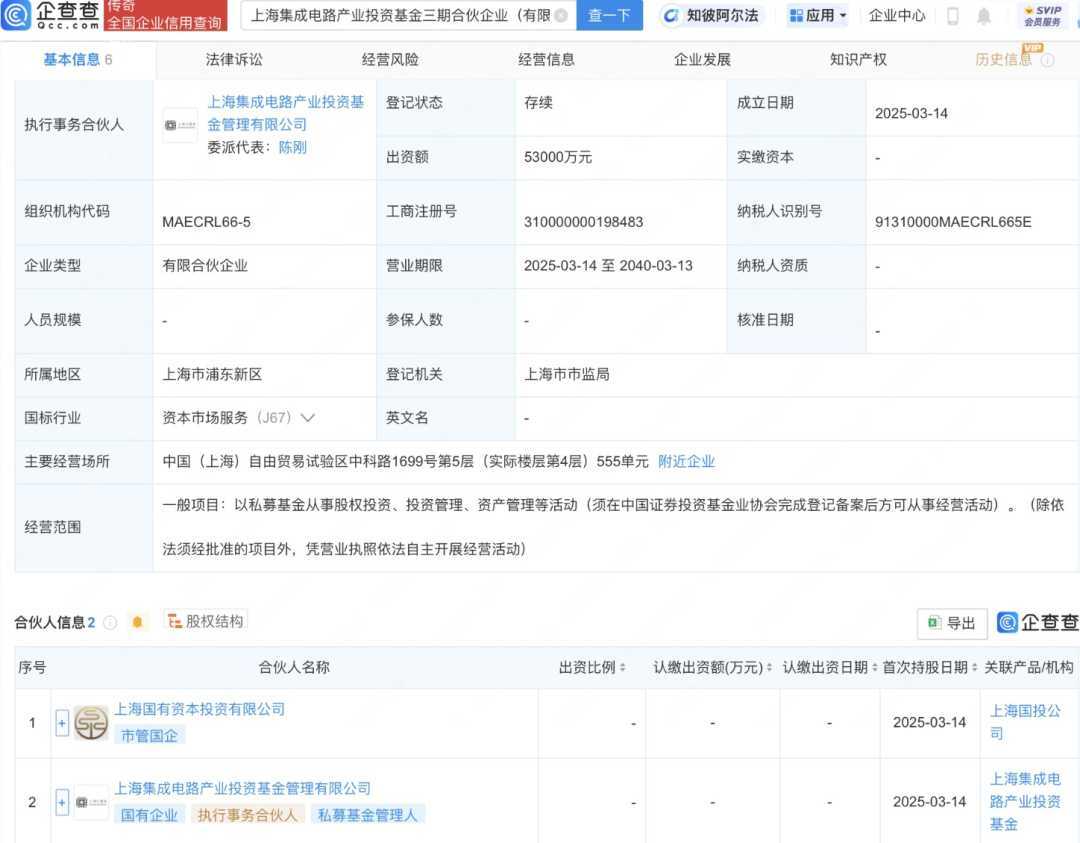Click the mobile phone icon in header

pyautogui.click(x=952, y=16)
